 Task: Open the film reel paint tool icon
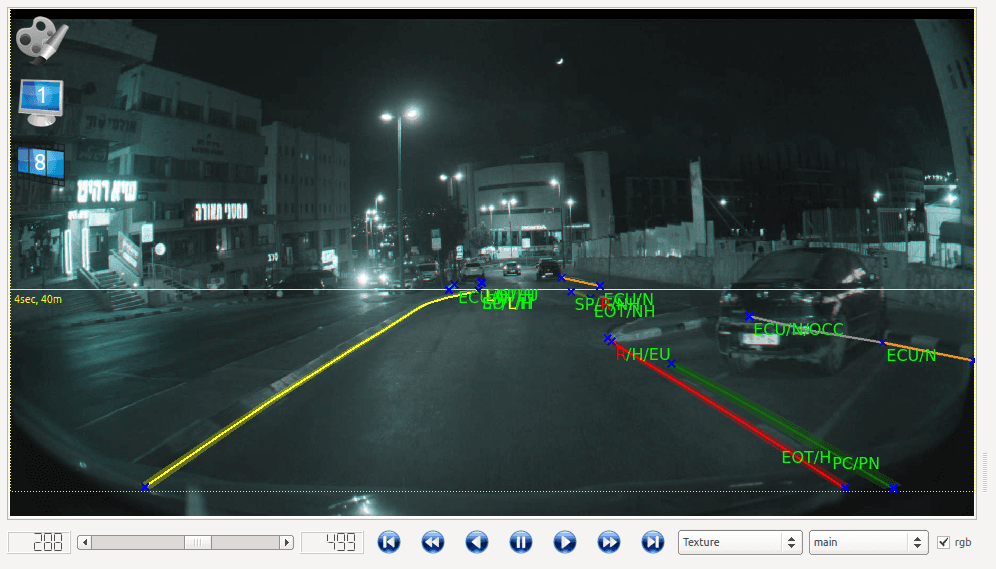41,39
